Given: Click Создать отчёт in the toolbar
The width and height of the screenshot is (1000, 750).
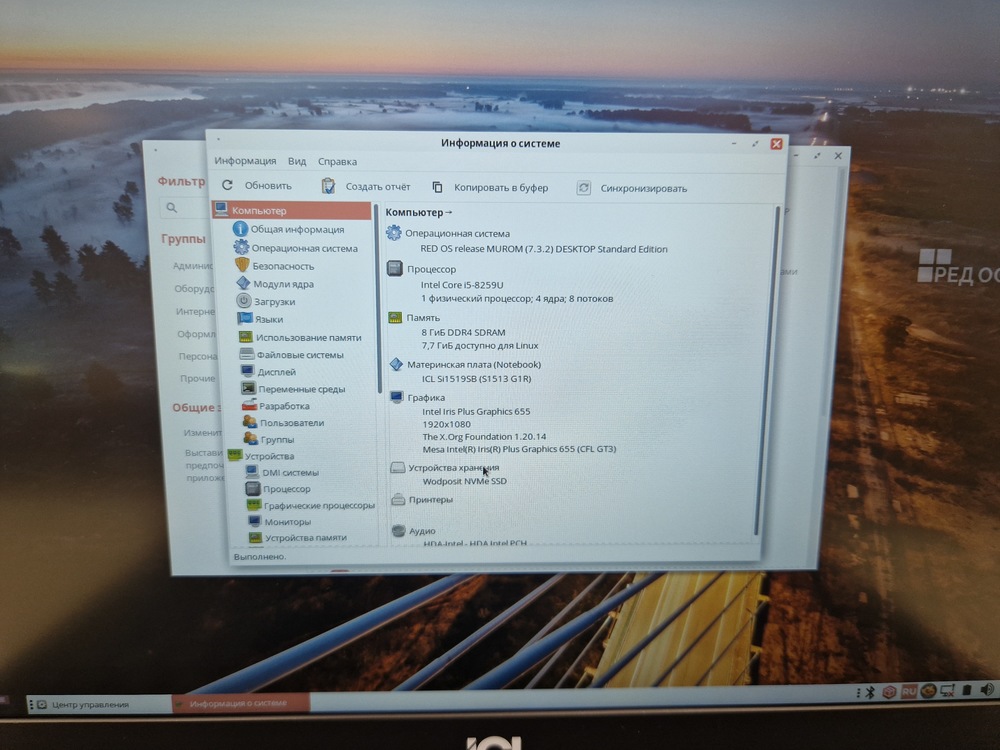Looking at the screenshot, I should (366, 186).
